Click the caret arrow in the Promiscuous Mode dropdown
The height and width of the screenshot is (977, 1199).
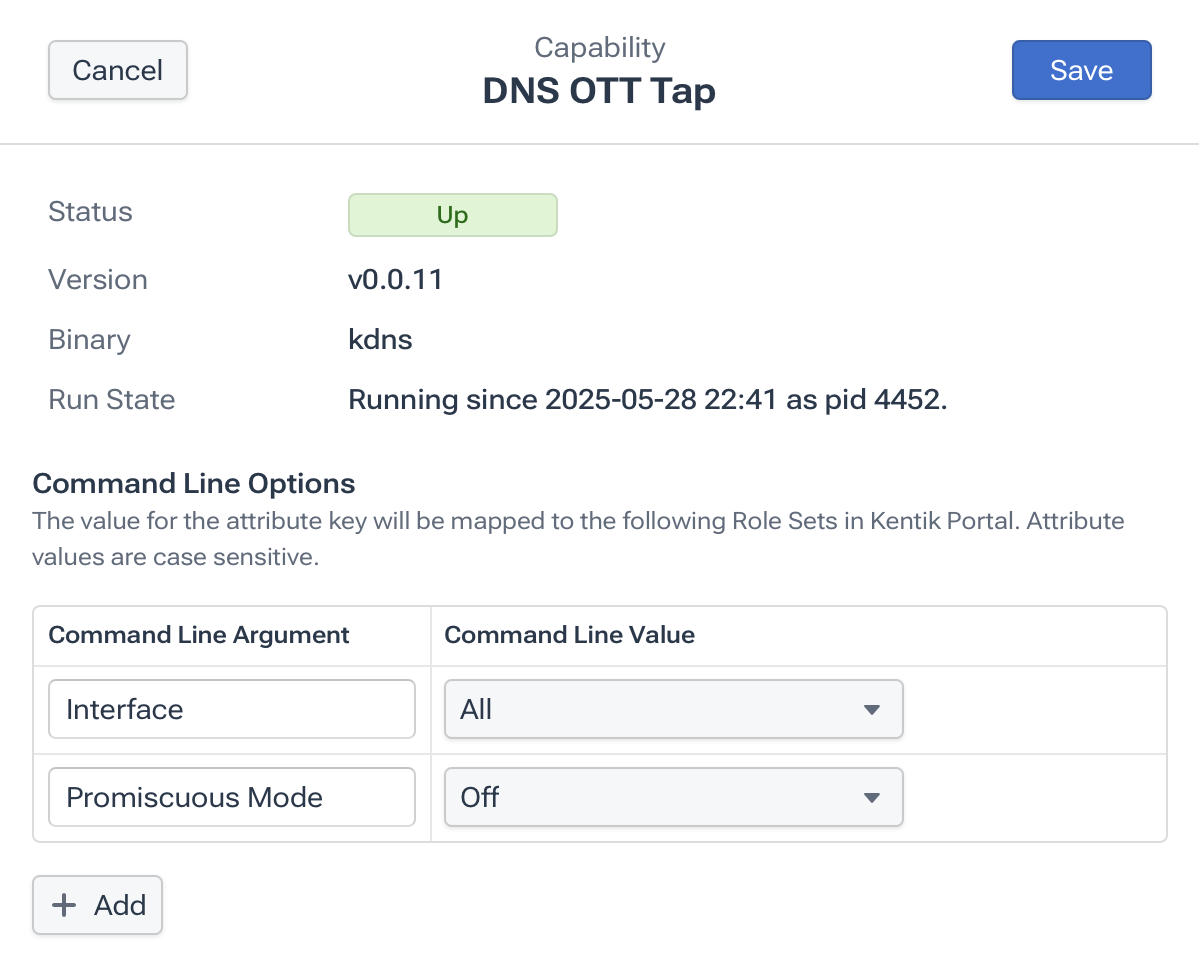click(x=871, y=798)
